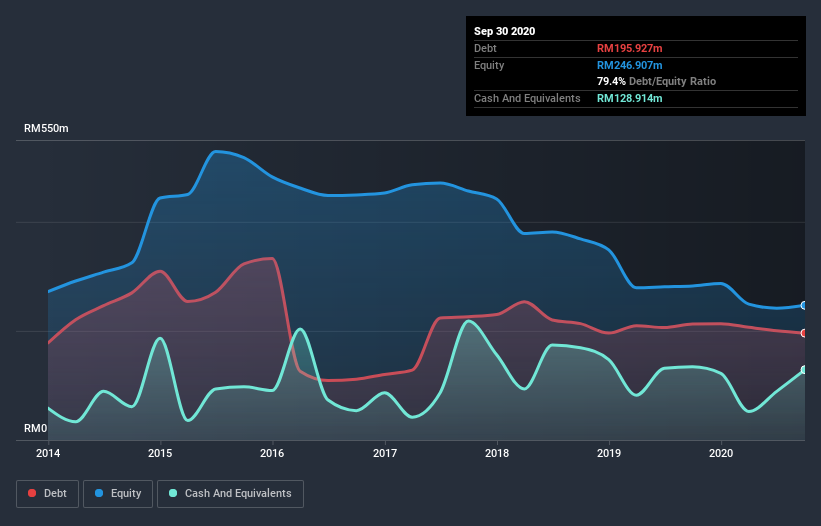Click the red Debt legend dot
The height and width of the screenshot is (526, 821).
click(x=32, y=493)
